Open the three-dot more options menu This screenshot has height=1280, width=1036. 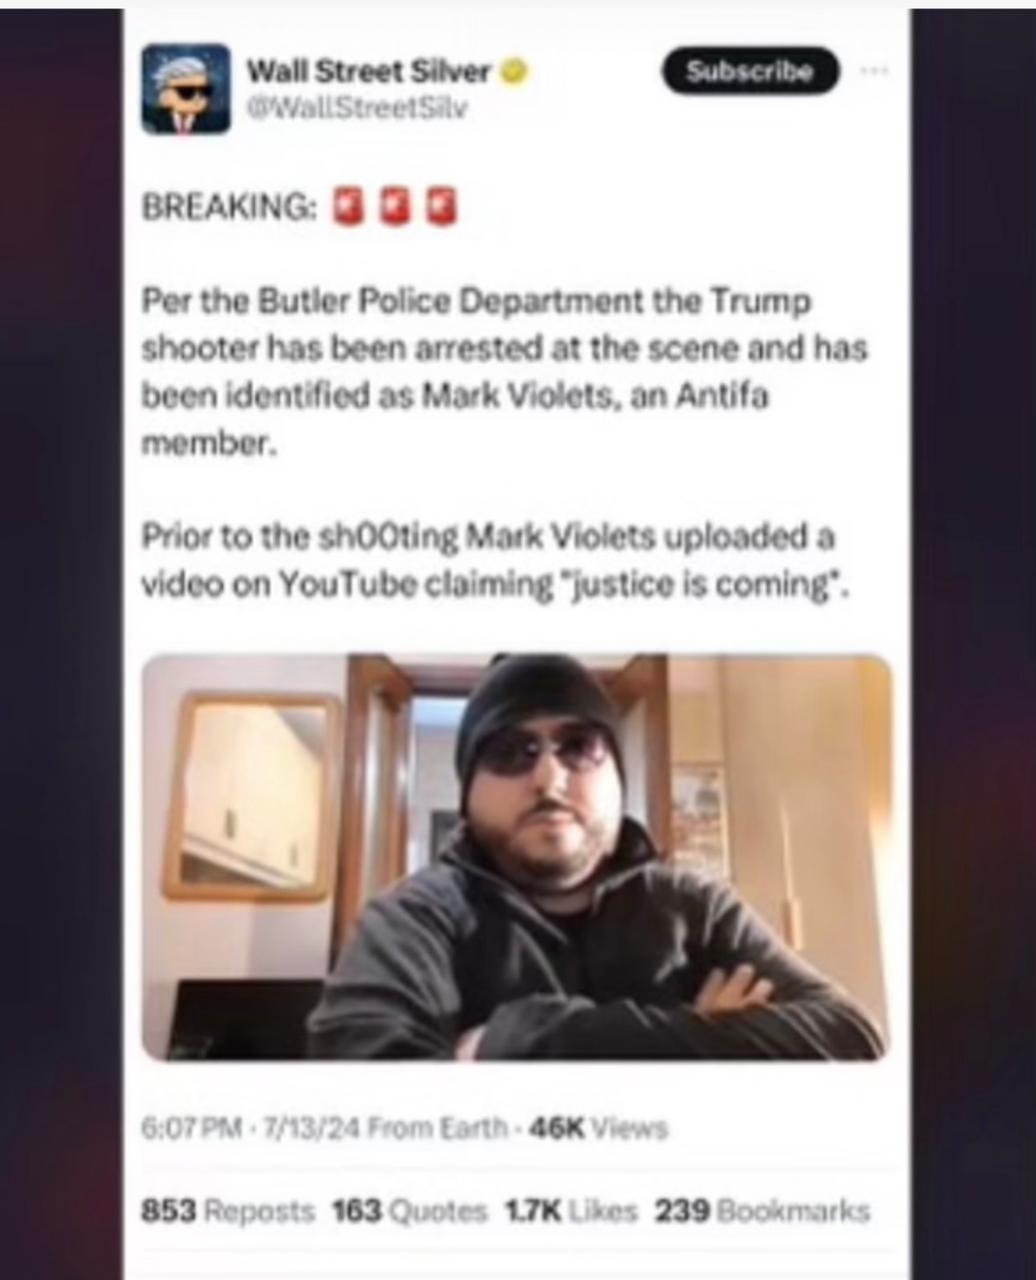tap(873, 71)
